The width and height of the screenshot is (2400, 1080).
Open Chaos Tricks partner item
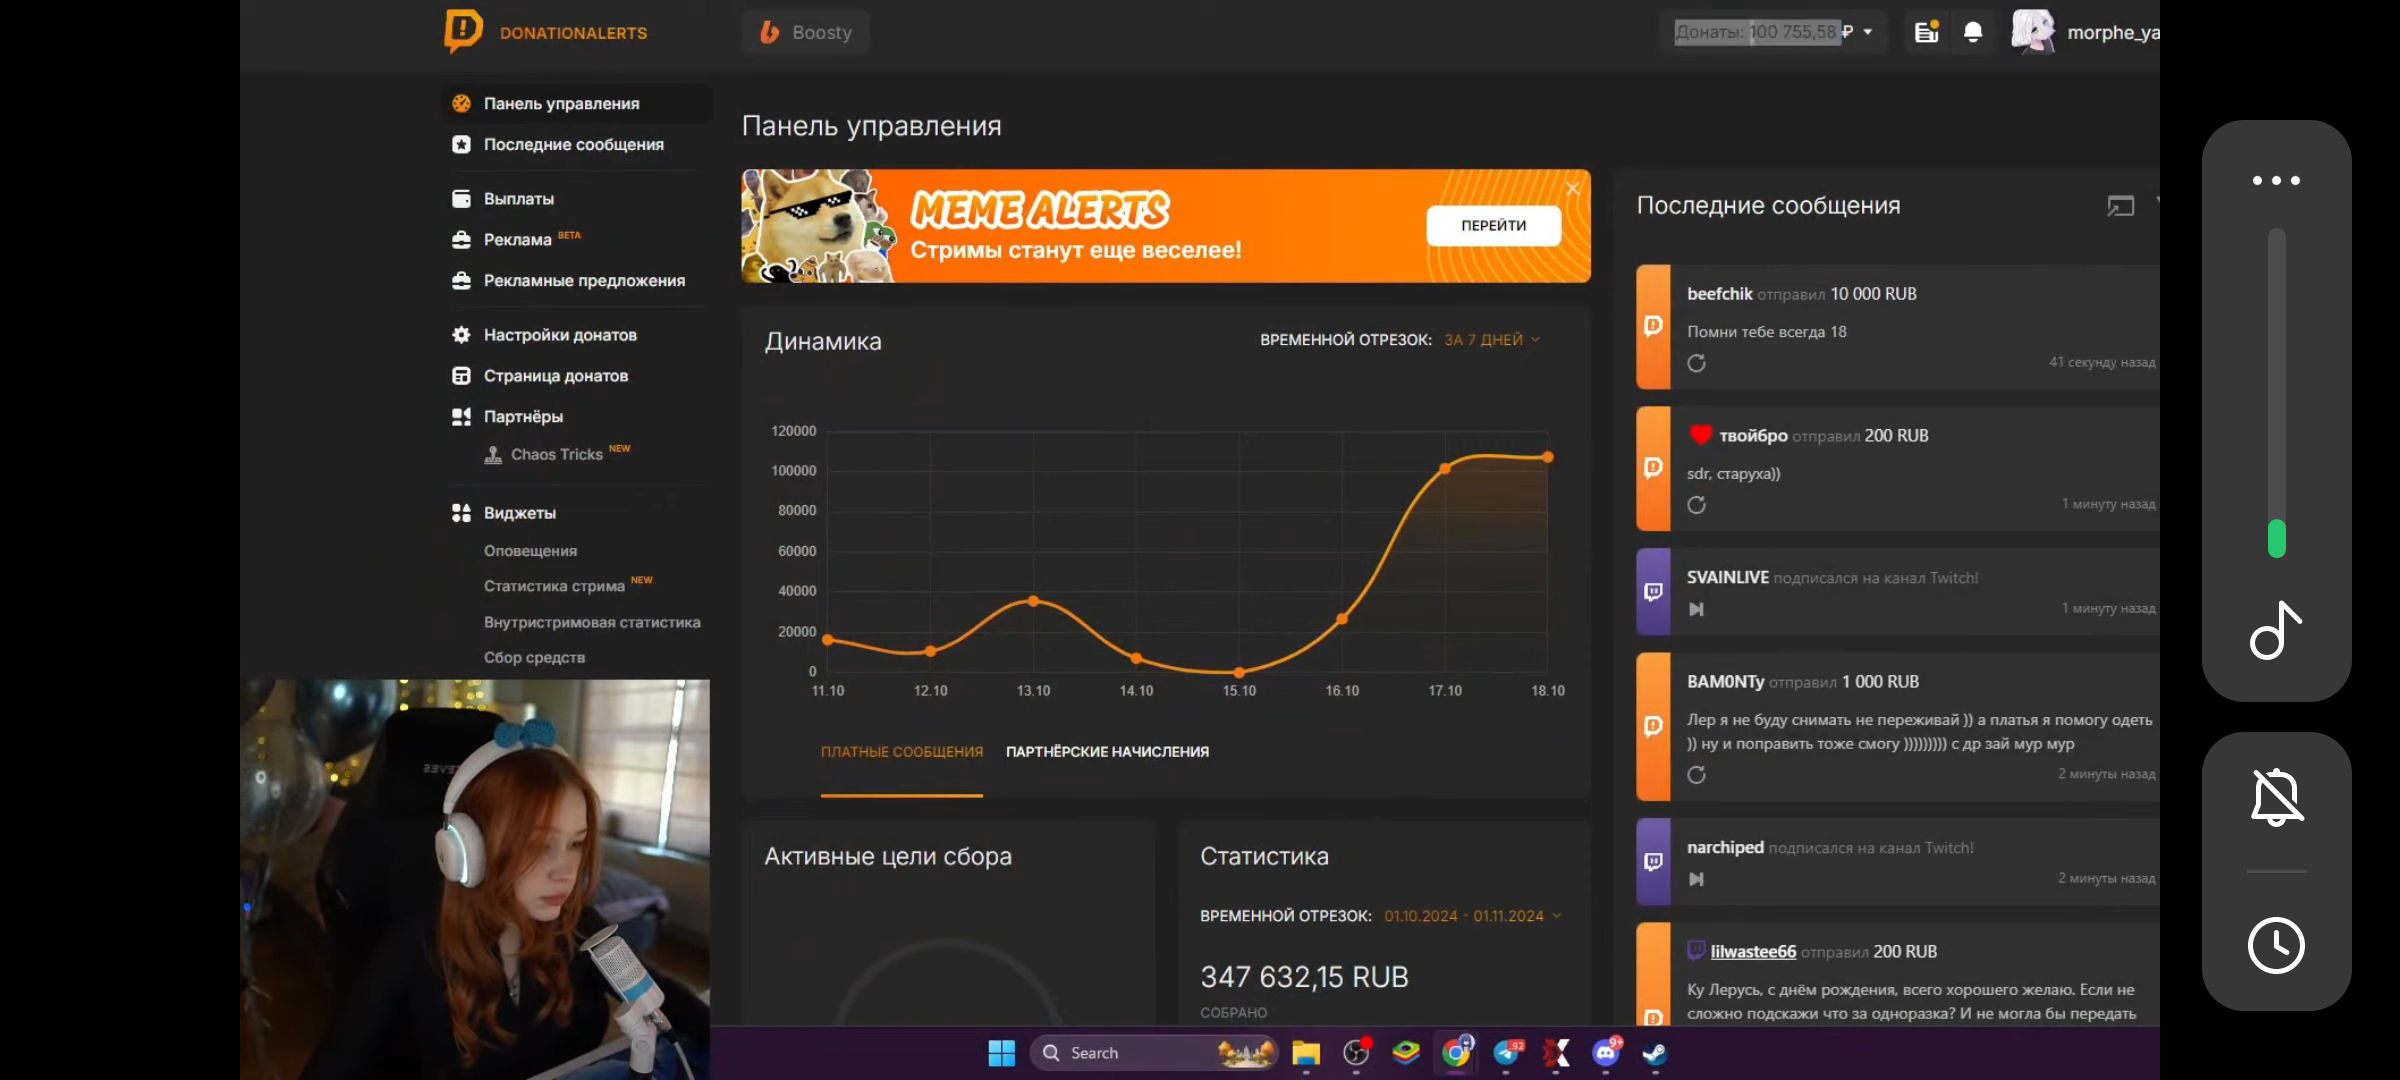[x=557, y=454]
